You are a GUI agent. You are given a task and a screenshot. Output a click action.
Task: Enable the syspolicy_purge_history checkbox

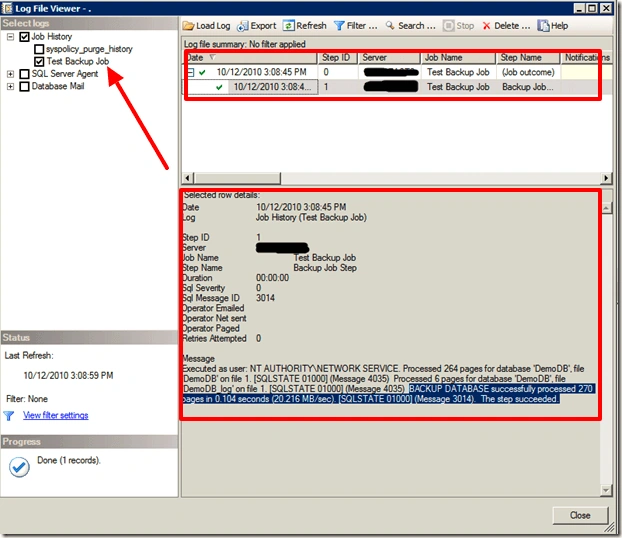(x=39, y=49)
